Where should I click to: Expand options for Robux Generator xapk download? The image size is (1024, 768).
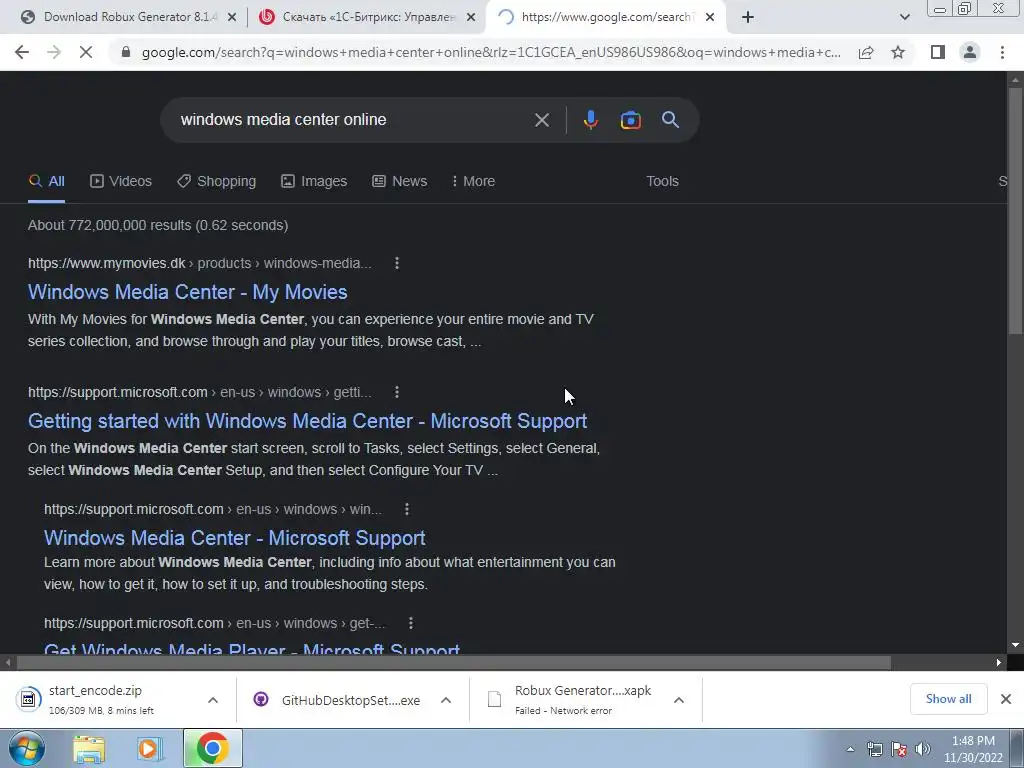(679, 700)
